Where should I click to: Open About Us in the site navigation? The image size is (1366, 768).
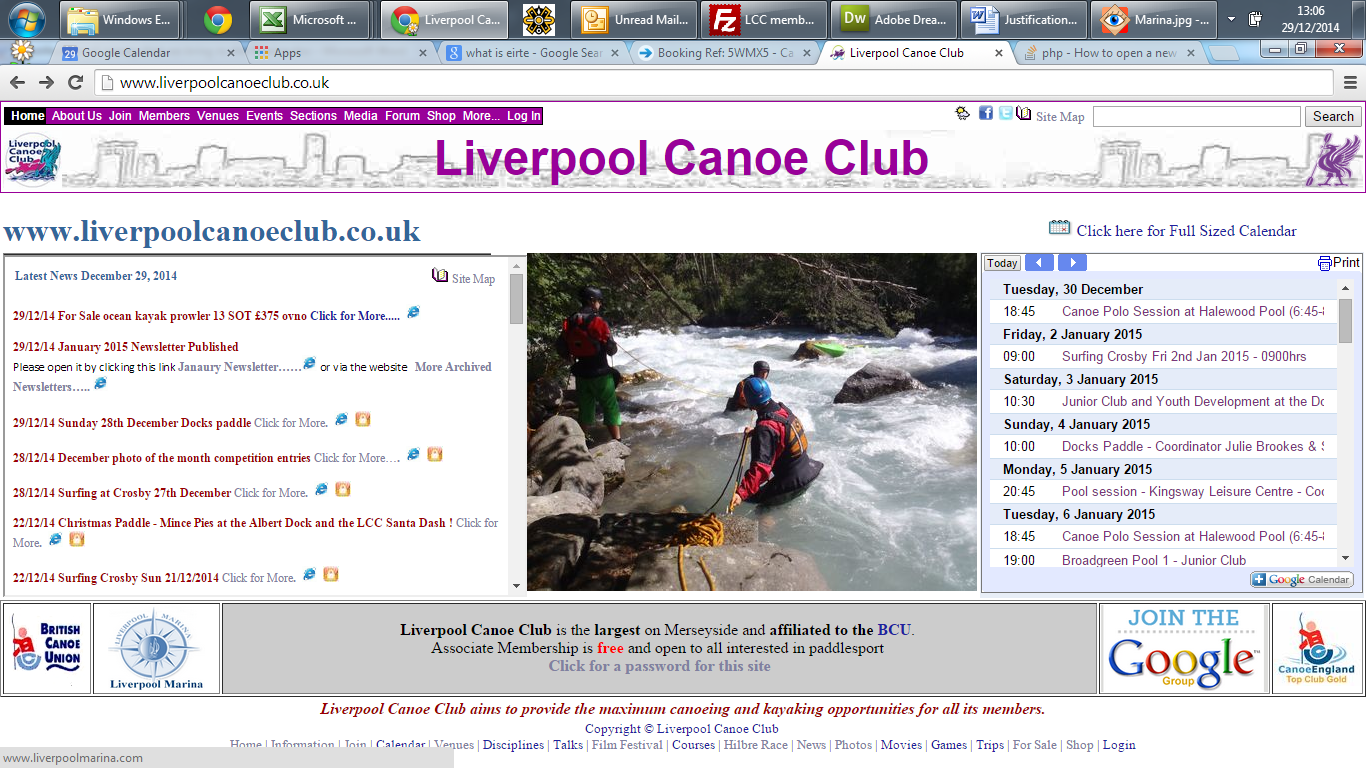(77, 116)
